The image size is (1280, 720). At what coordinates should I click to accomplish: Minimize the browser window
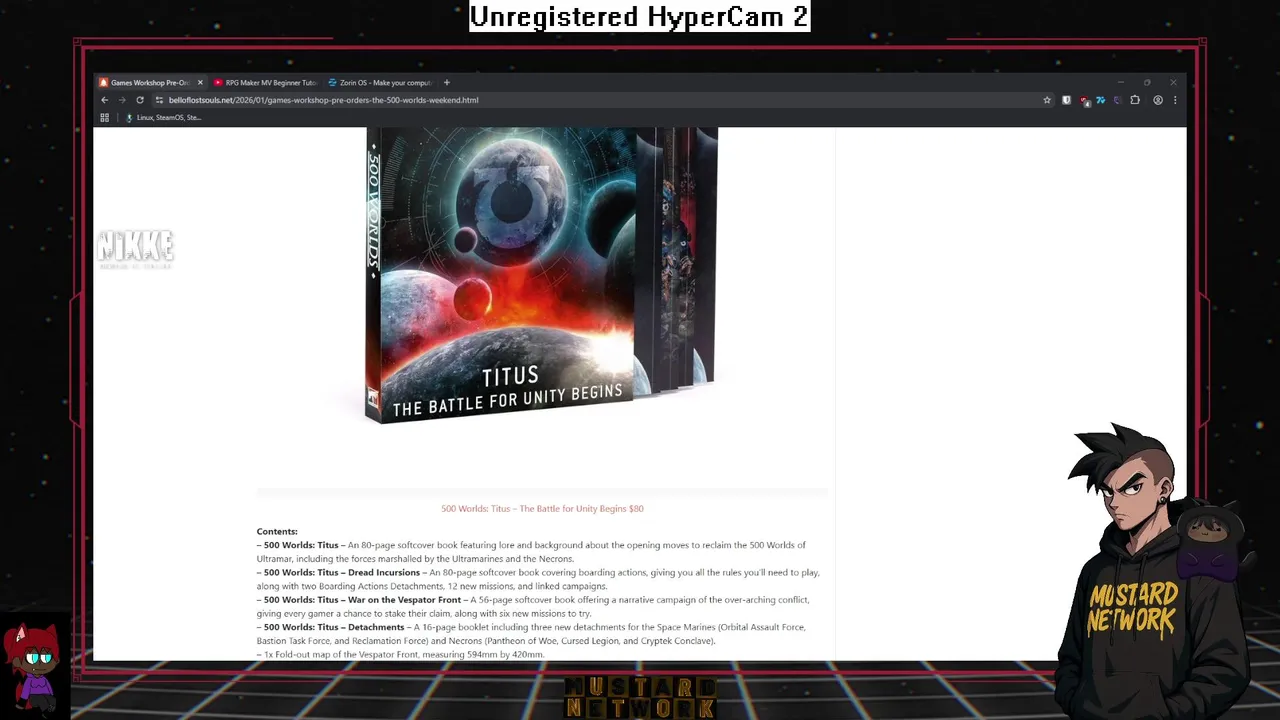[x=1120, y=83]
